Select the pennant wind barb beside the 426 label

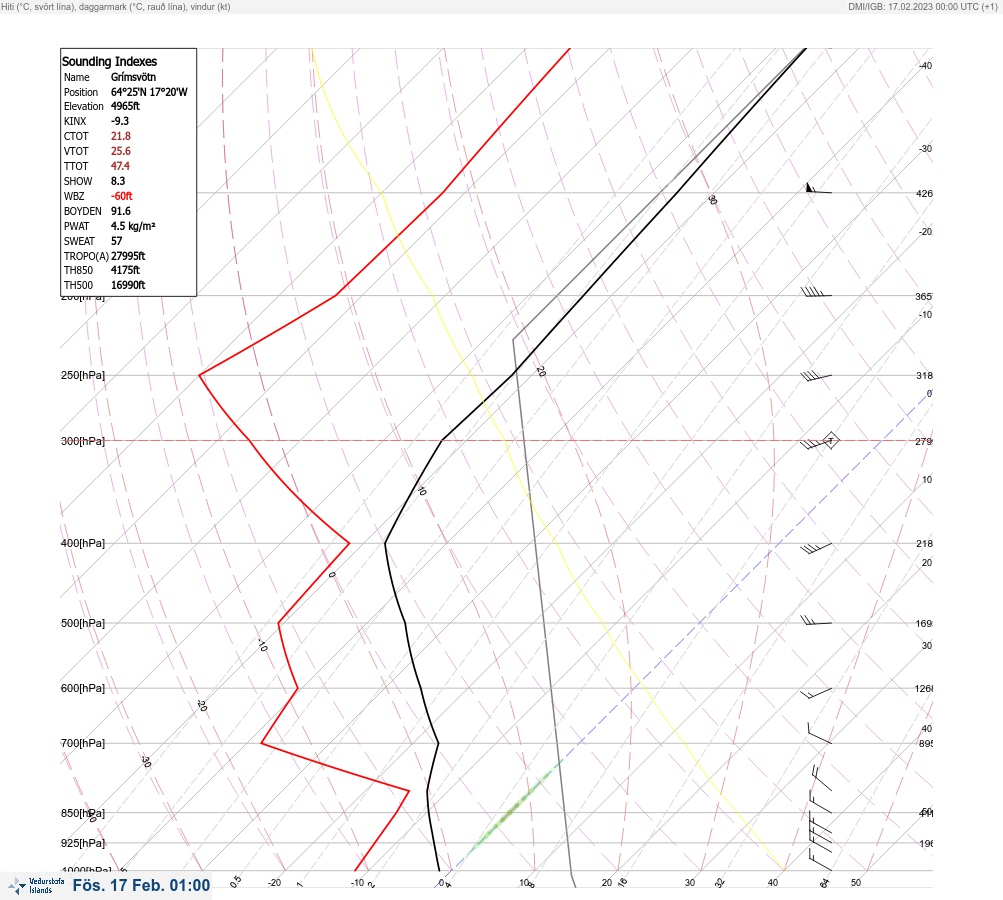point(818,188)
